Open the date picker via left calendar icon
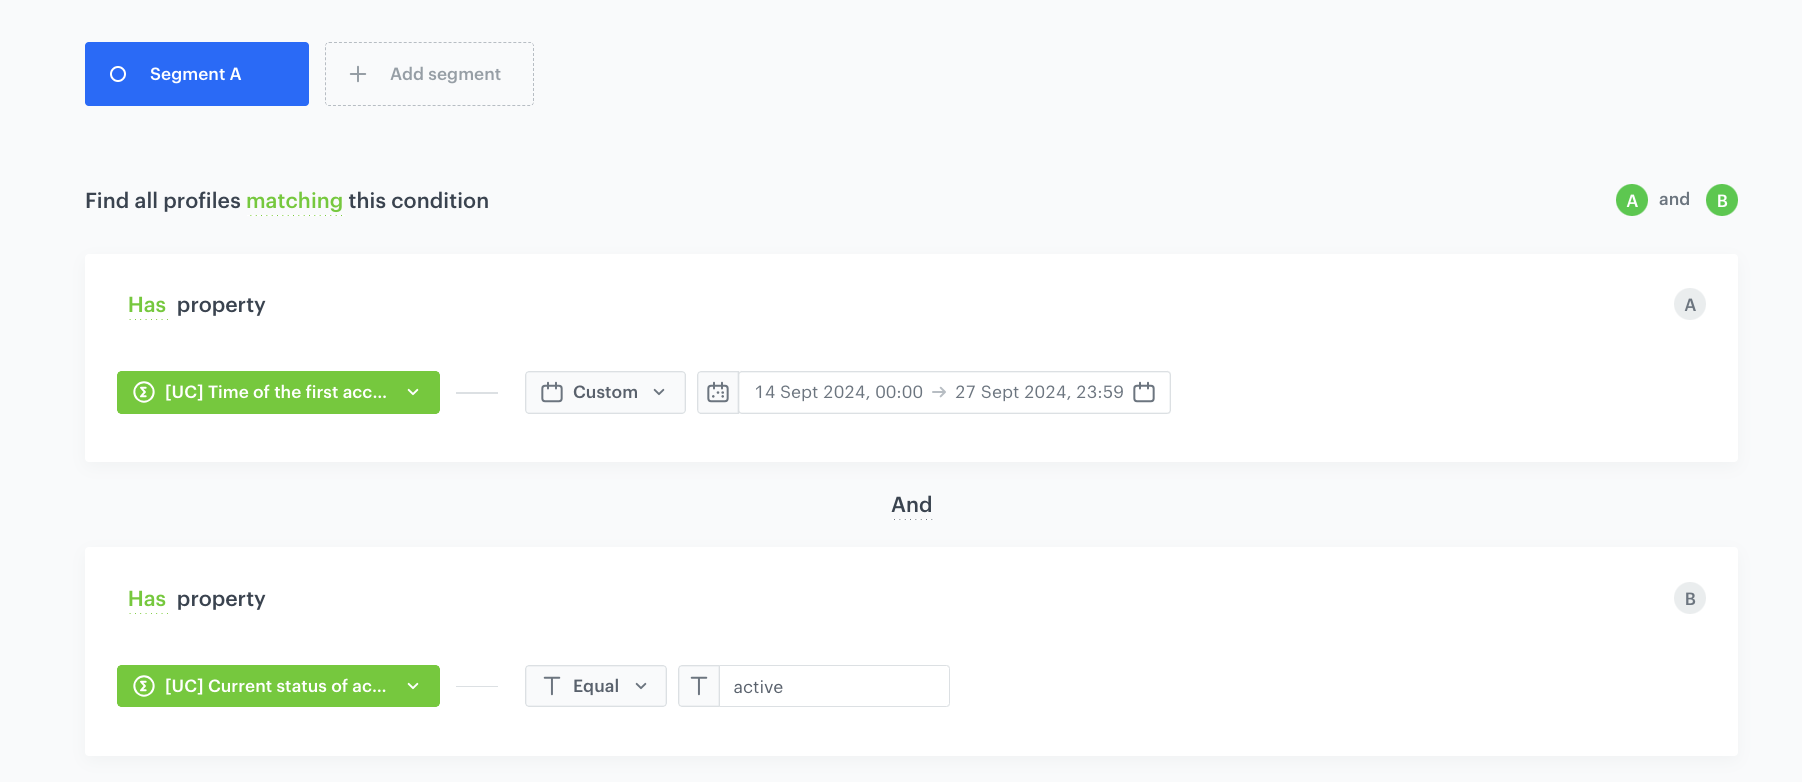 718,392
